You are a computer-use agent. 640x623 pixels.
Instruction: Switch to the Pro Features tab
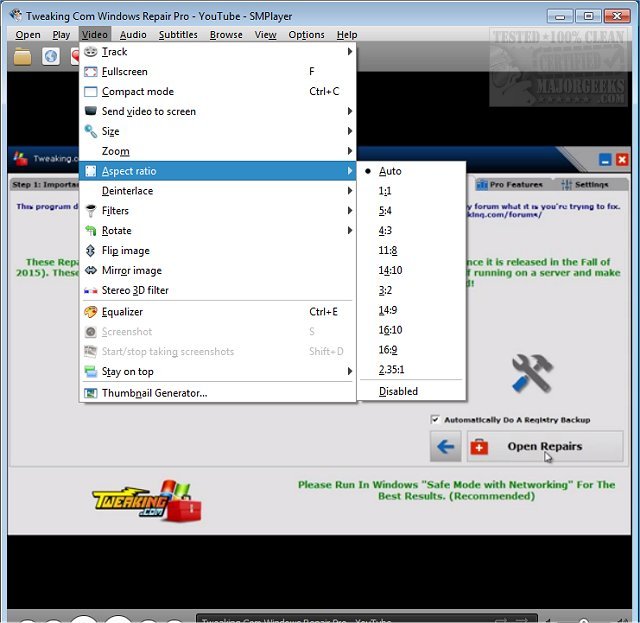pyautogui.click(x=510, y=185)
